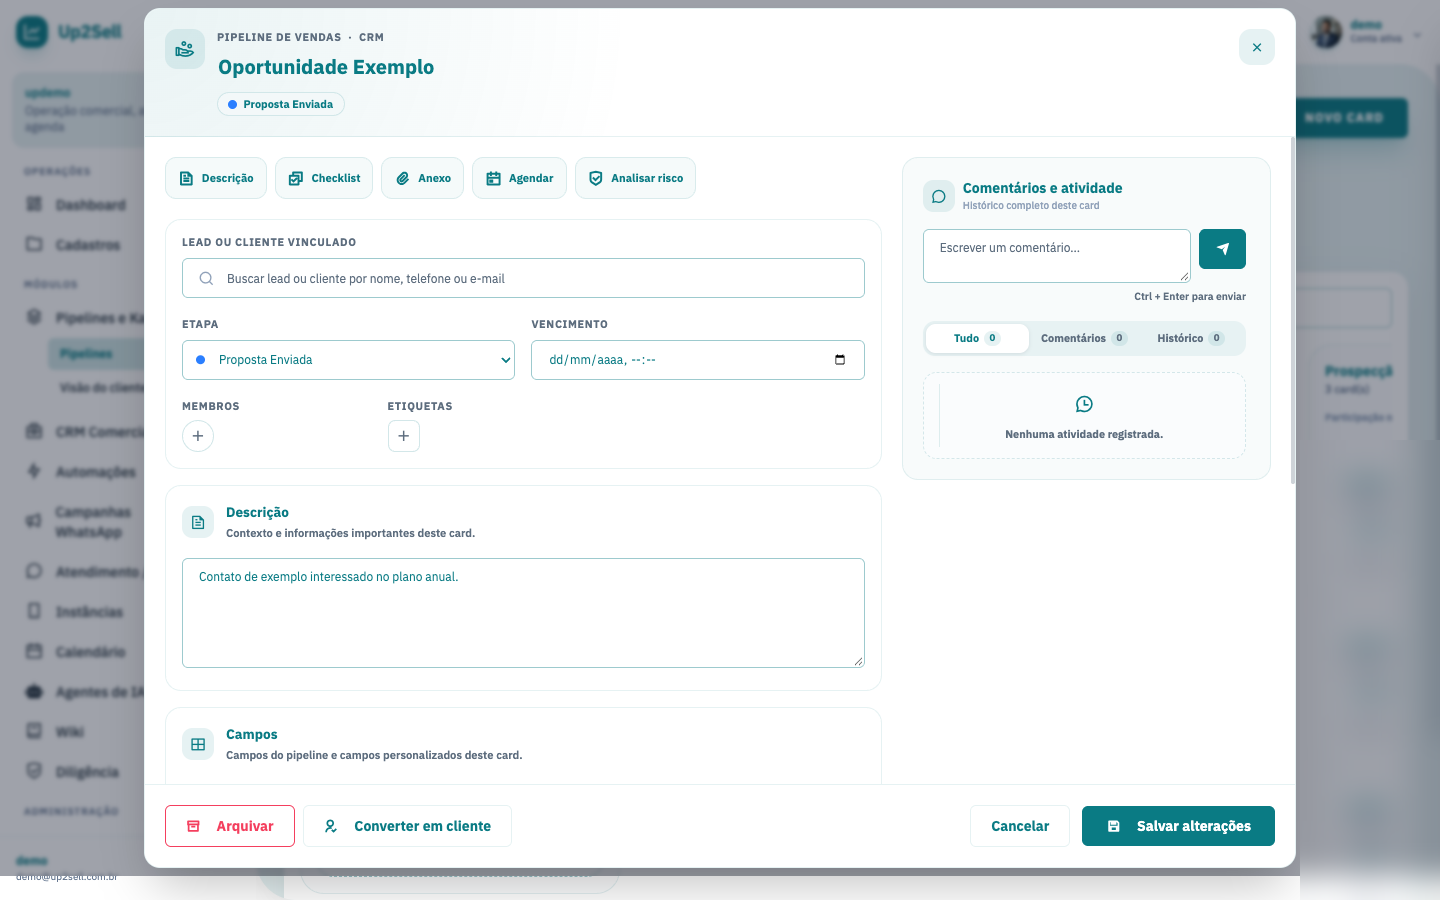Open the calendar picker in the Vencimento field
1440x900 pixels.
pyautogui.click(x=840, y=360)
